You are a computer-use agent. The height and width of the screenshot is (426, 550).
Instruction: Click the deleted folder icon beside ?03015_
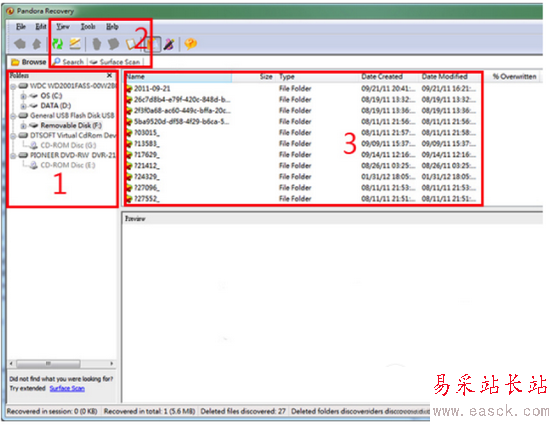(x=129, y=133)
